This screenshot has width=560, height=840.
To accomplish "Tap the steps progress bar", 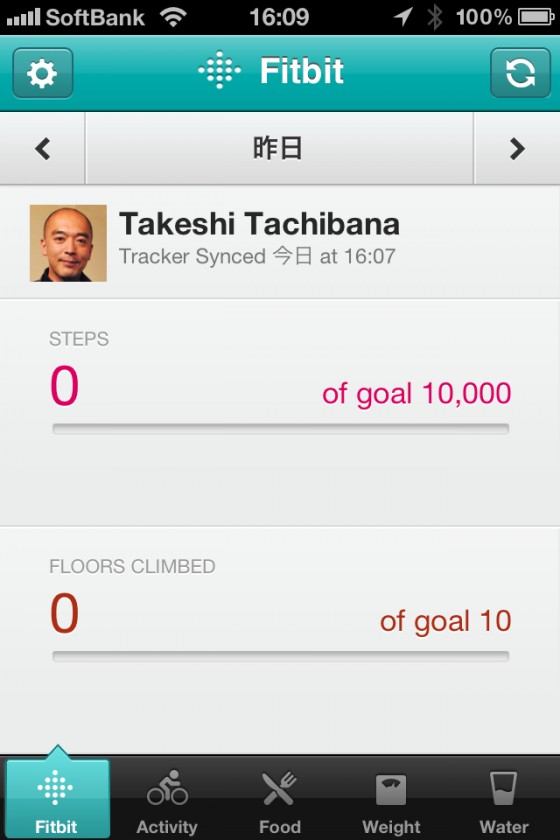I will [x=281, y=429].
